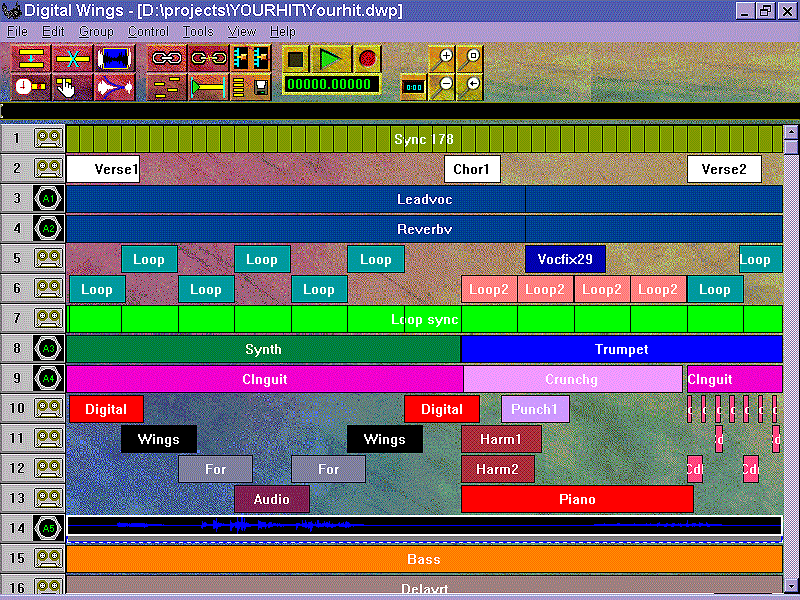Open the Group menu
The height and width of the screenshot is (600, 800).
coord(96,31)
